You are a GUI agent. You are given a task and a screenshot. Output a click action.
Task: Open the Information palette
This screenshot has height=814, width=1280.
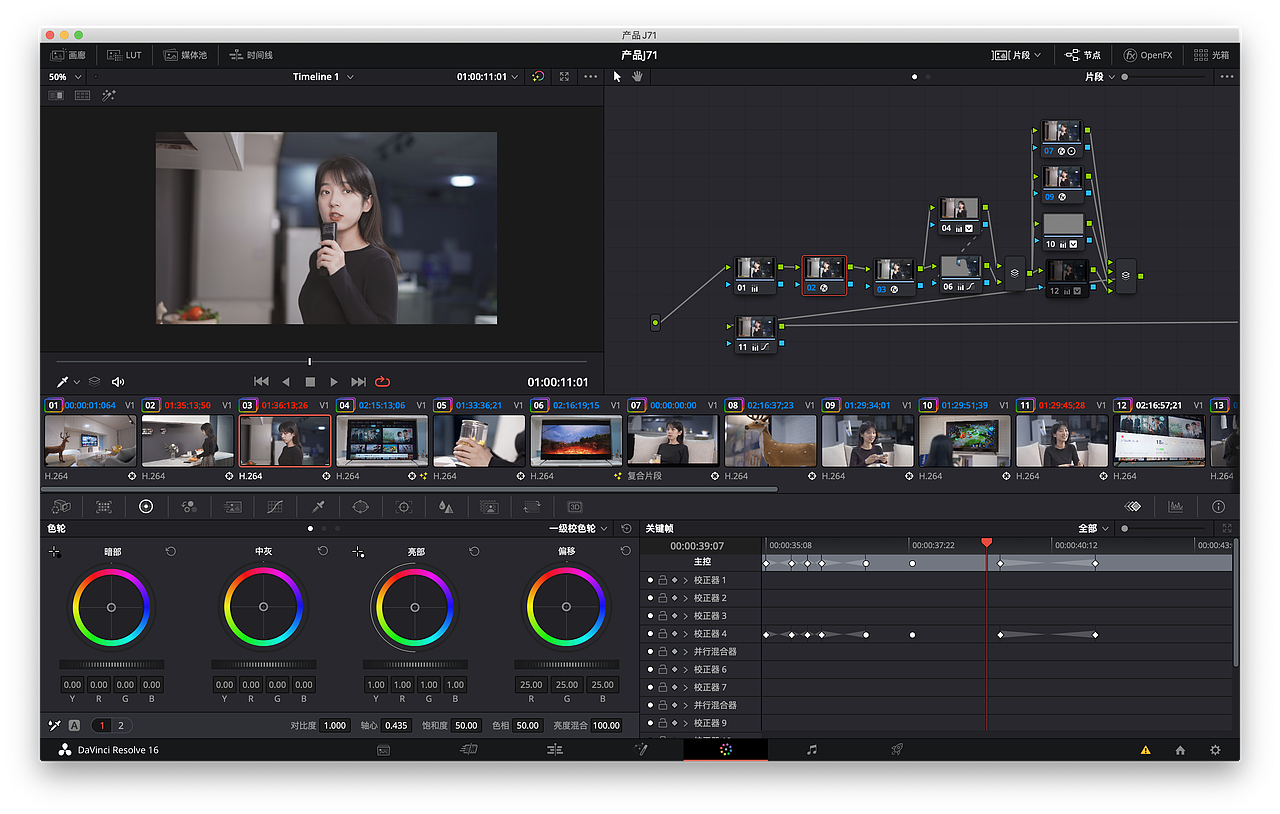[1218, 507]
